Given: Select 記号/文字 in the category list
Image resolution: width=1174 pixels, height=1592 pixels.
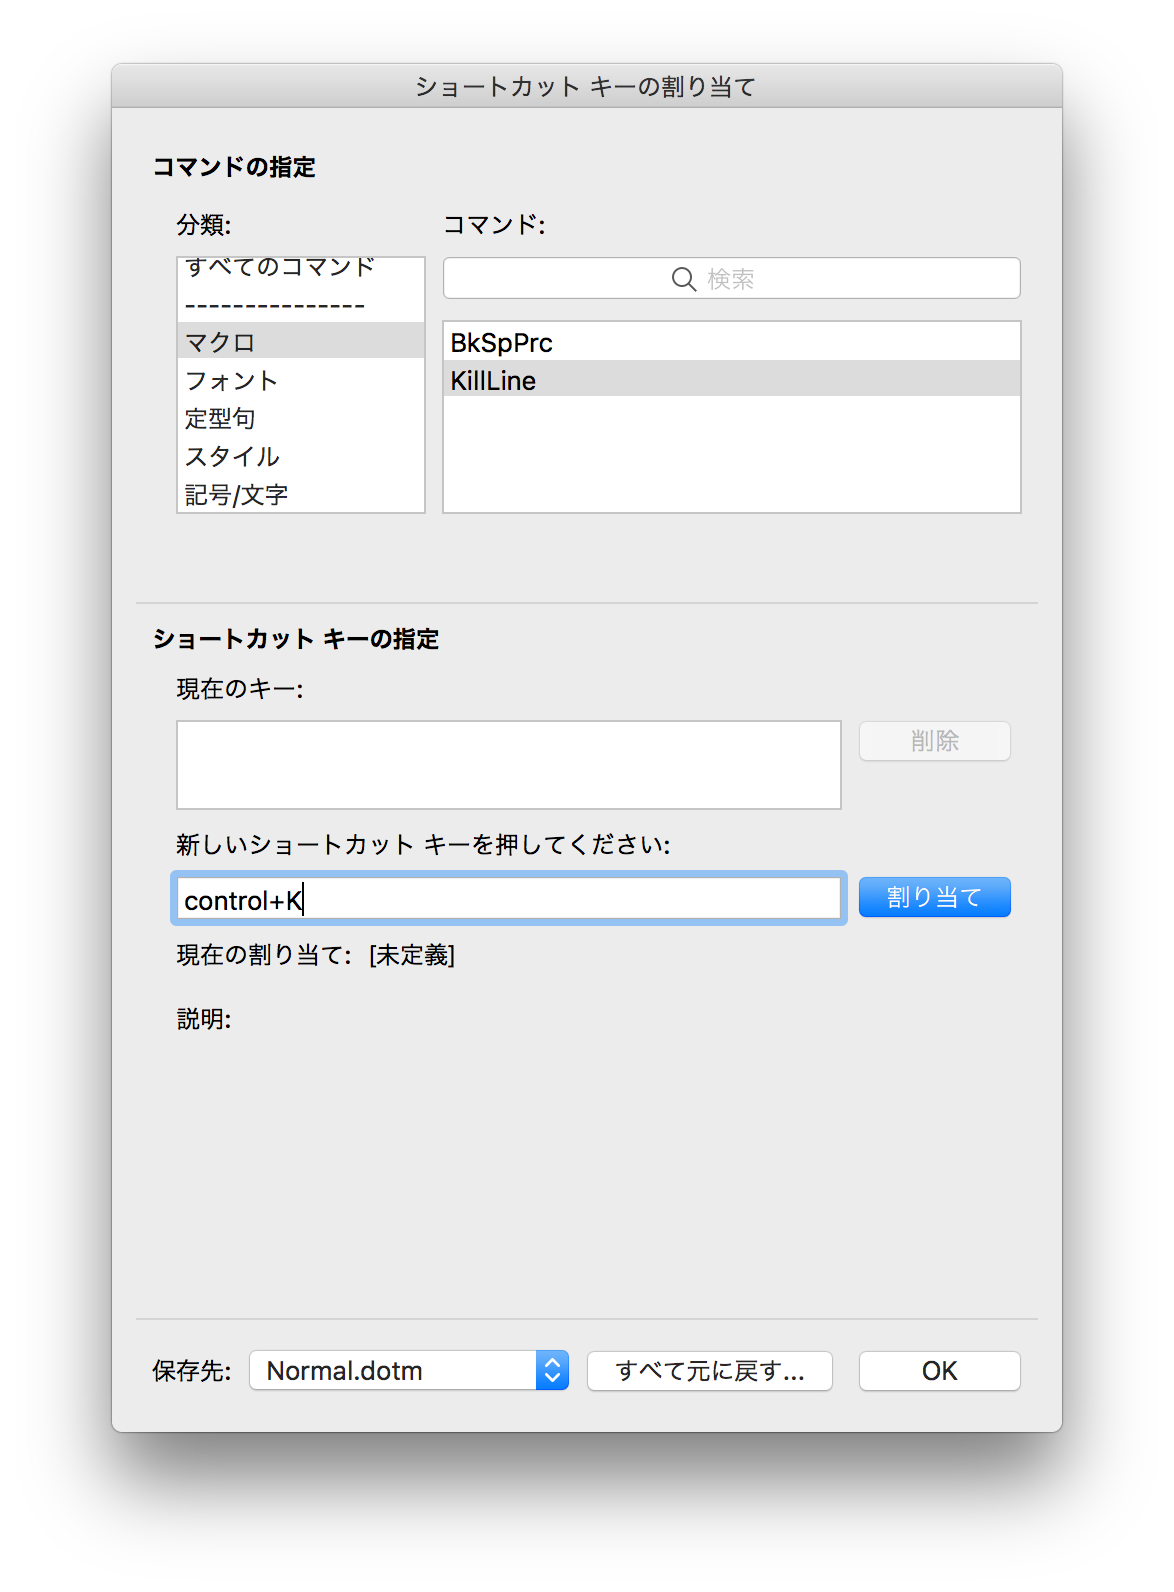Looking at the screenshot, I should point(301,494).
